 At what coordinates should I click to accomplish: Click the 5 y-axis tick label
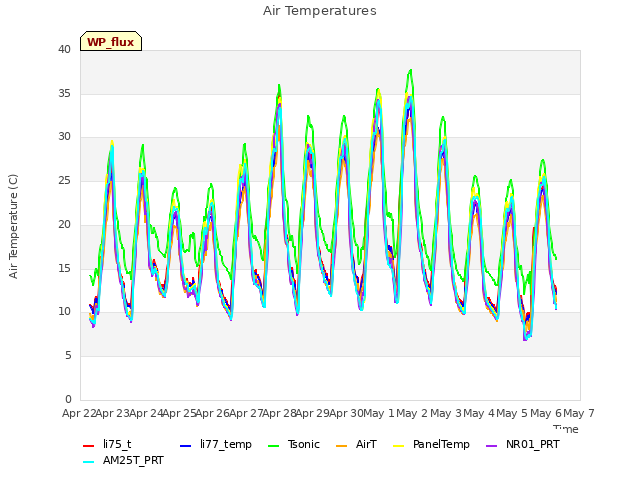click(x=68, y=356)
